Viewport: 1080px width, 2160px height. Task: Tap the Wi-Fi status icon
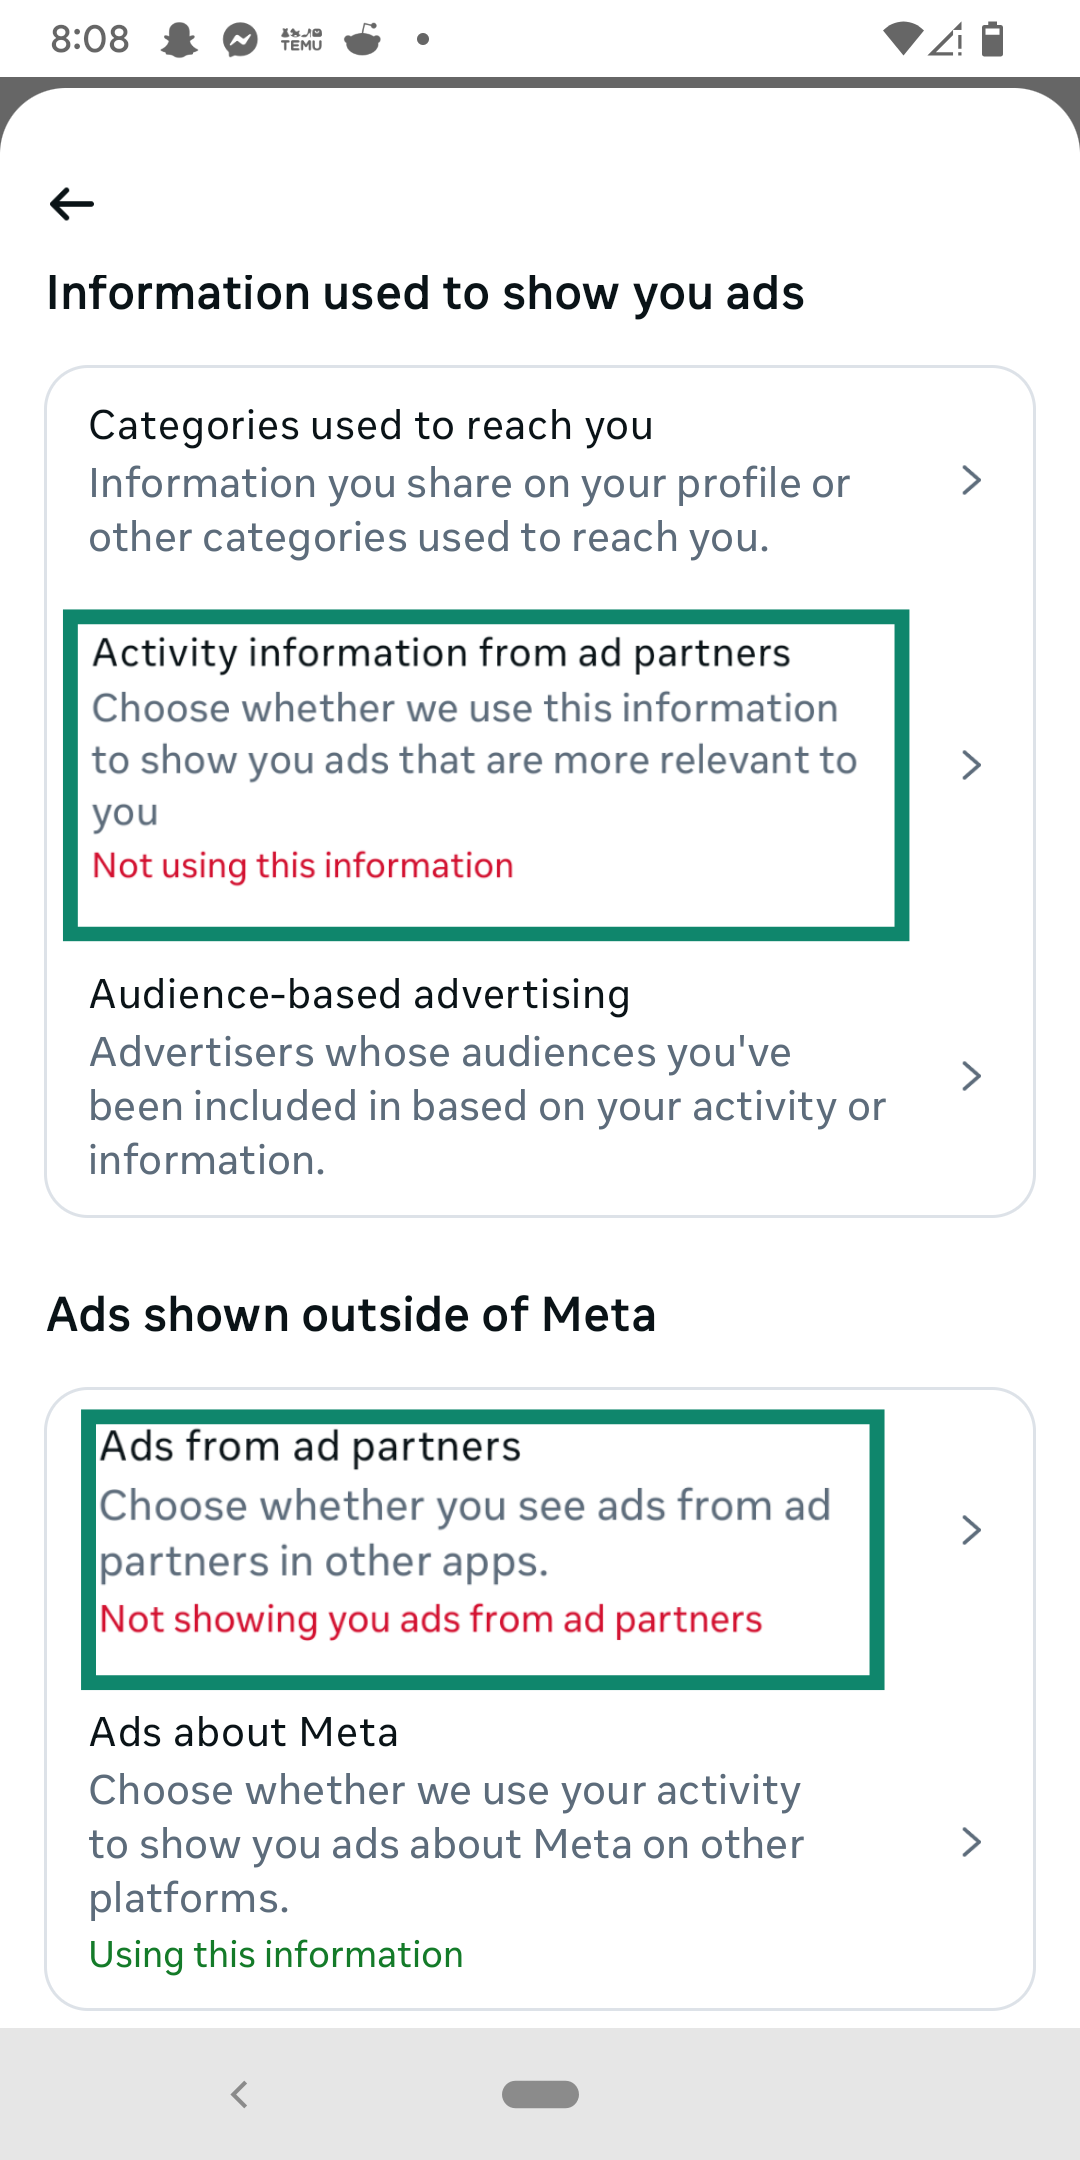[901, 38]
